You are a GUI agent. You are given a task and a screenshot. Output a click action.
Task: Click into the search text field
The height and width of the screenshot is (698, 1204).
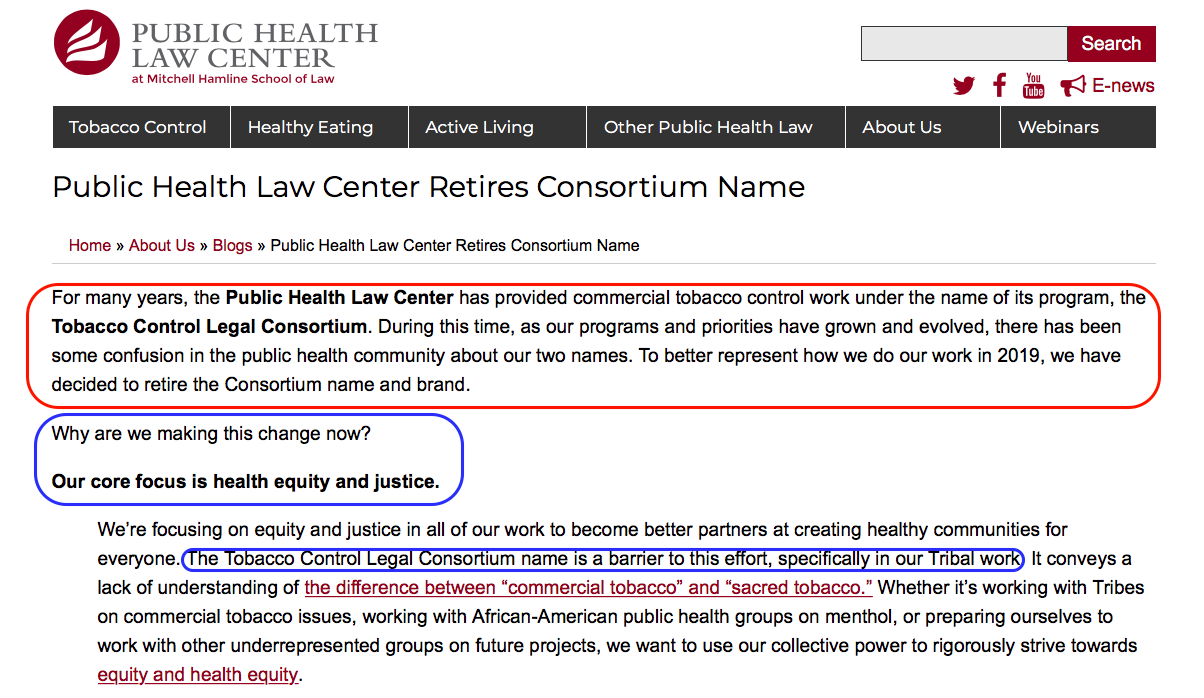[x=964, y=44]
